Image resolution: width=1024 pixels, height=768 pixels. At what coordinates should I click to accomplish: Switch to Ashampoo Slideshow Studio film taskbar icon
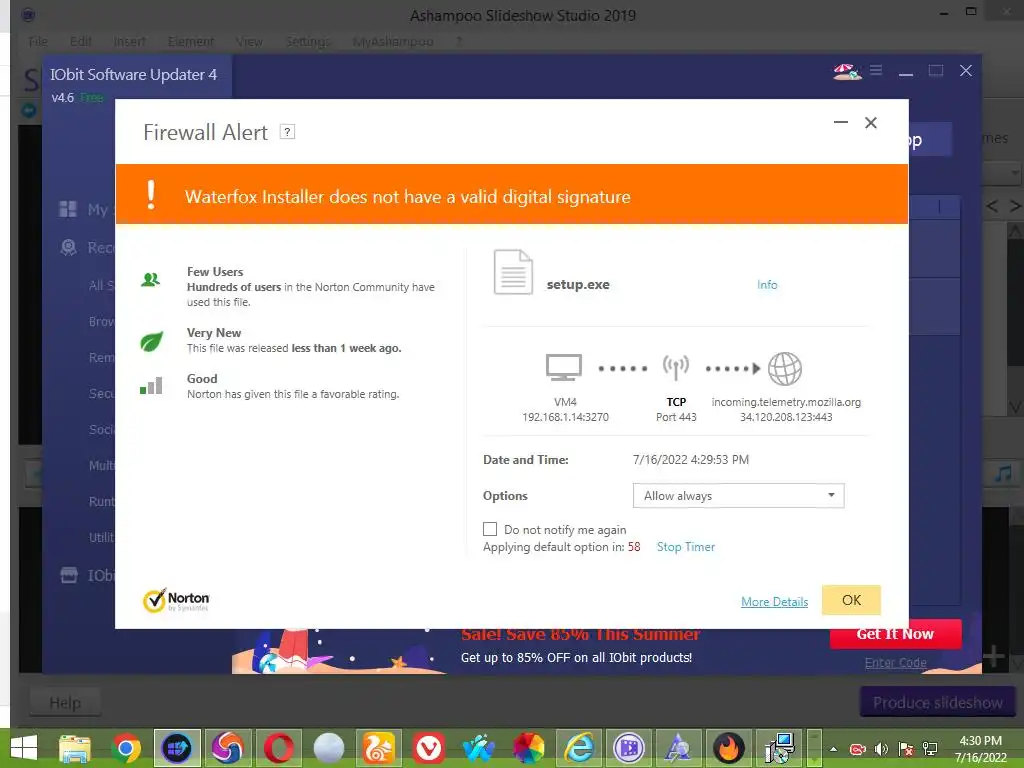(629, 748)
